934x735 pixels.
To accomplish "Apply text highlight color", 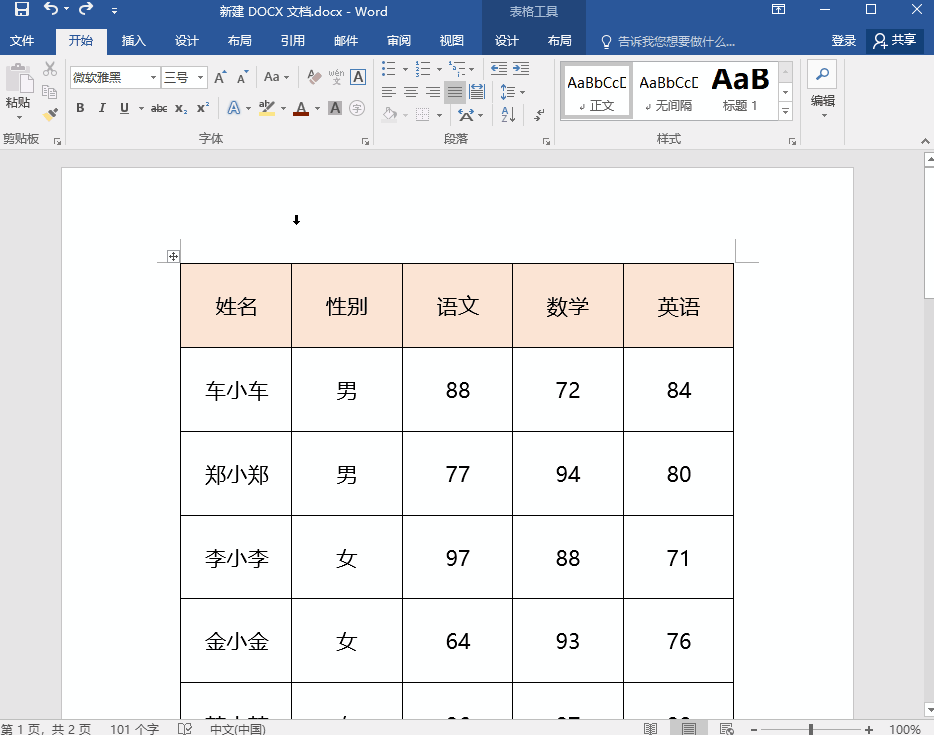I will (x=266, y=108).
